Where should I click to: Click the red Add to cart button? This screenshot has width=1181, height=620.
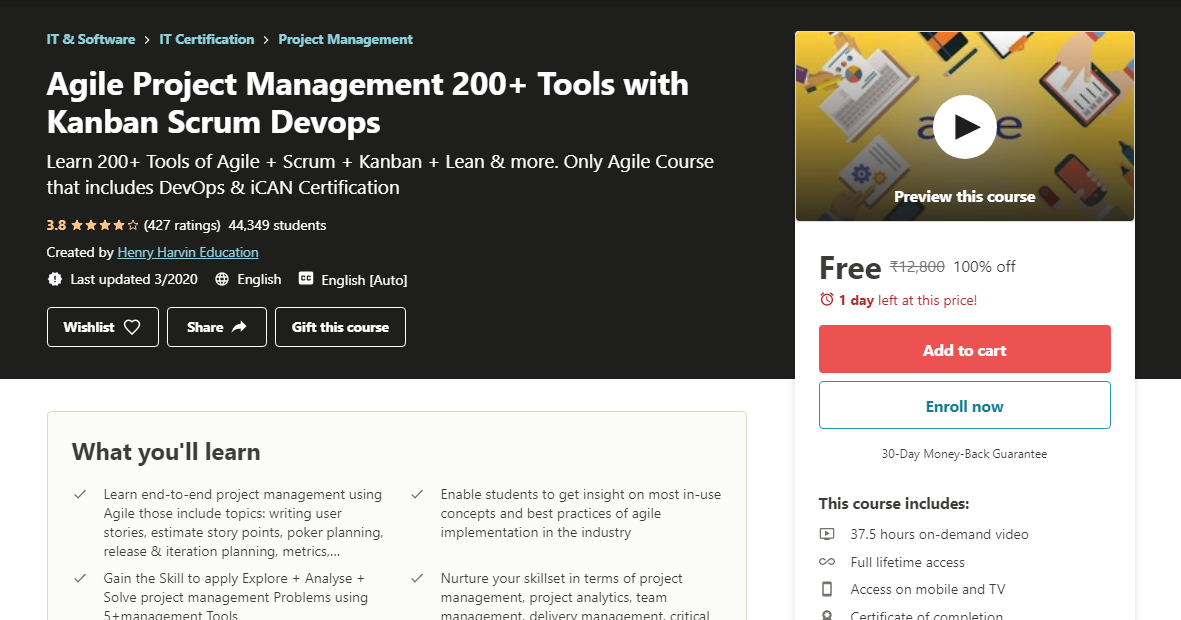coord(965,349)
